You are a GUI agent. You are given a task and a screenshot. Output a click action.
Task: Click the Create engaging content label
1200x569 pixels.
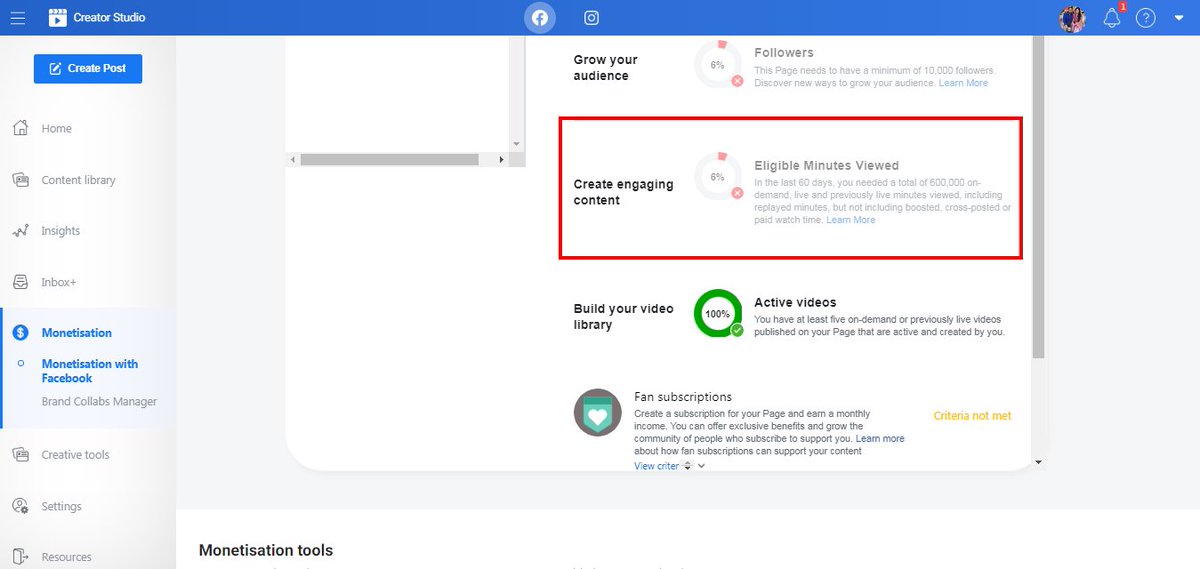(623, 192)
